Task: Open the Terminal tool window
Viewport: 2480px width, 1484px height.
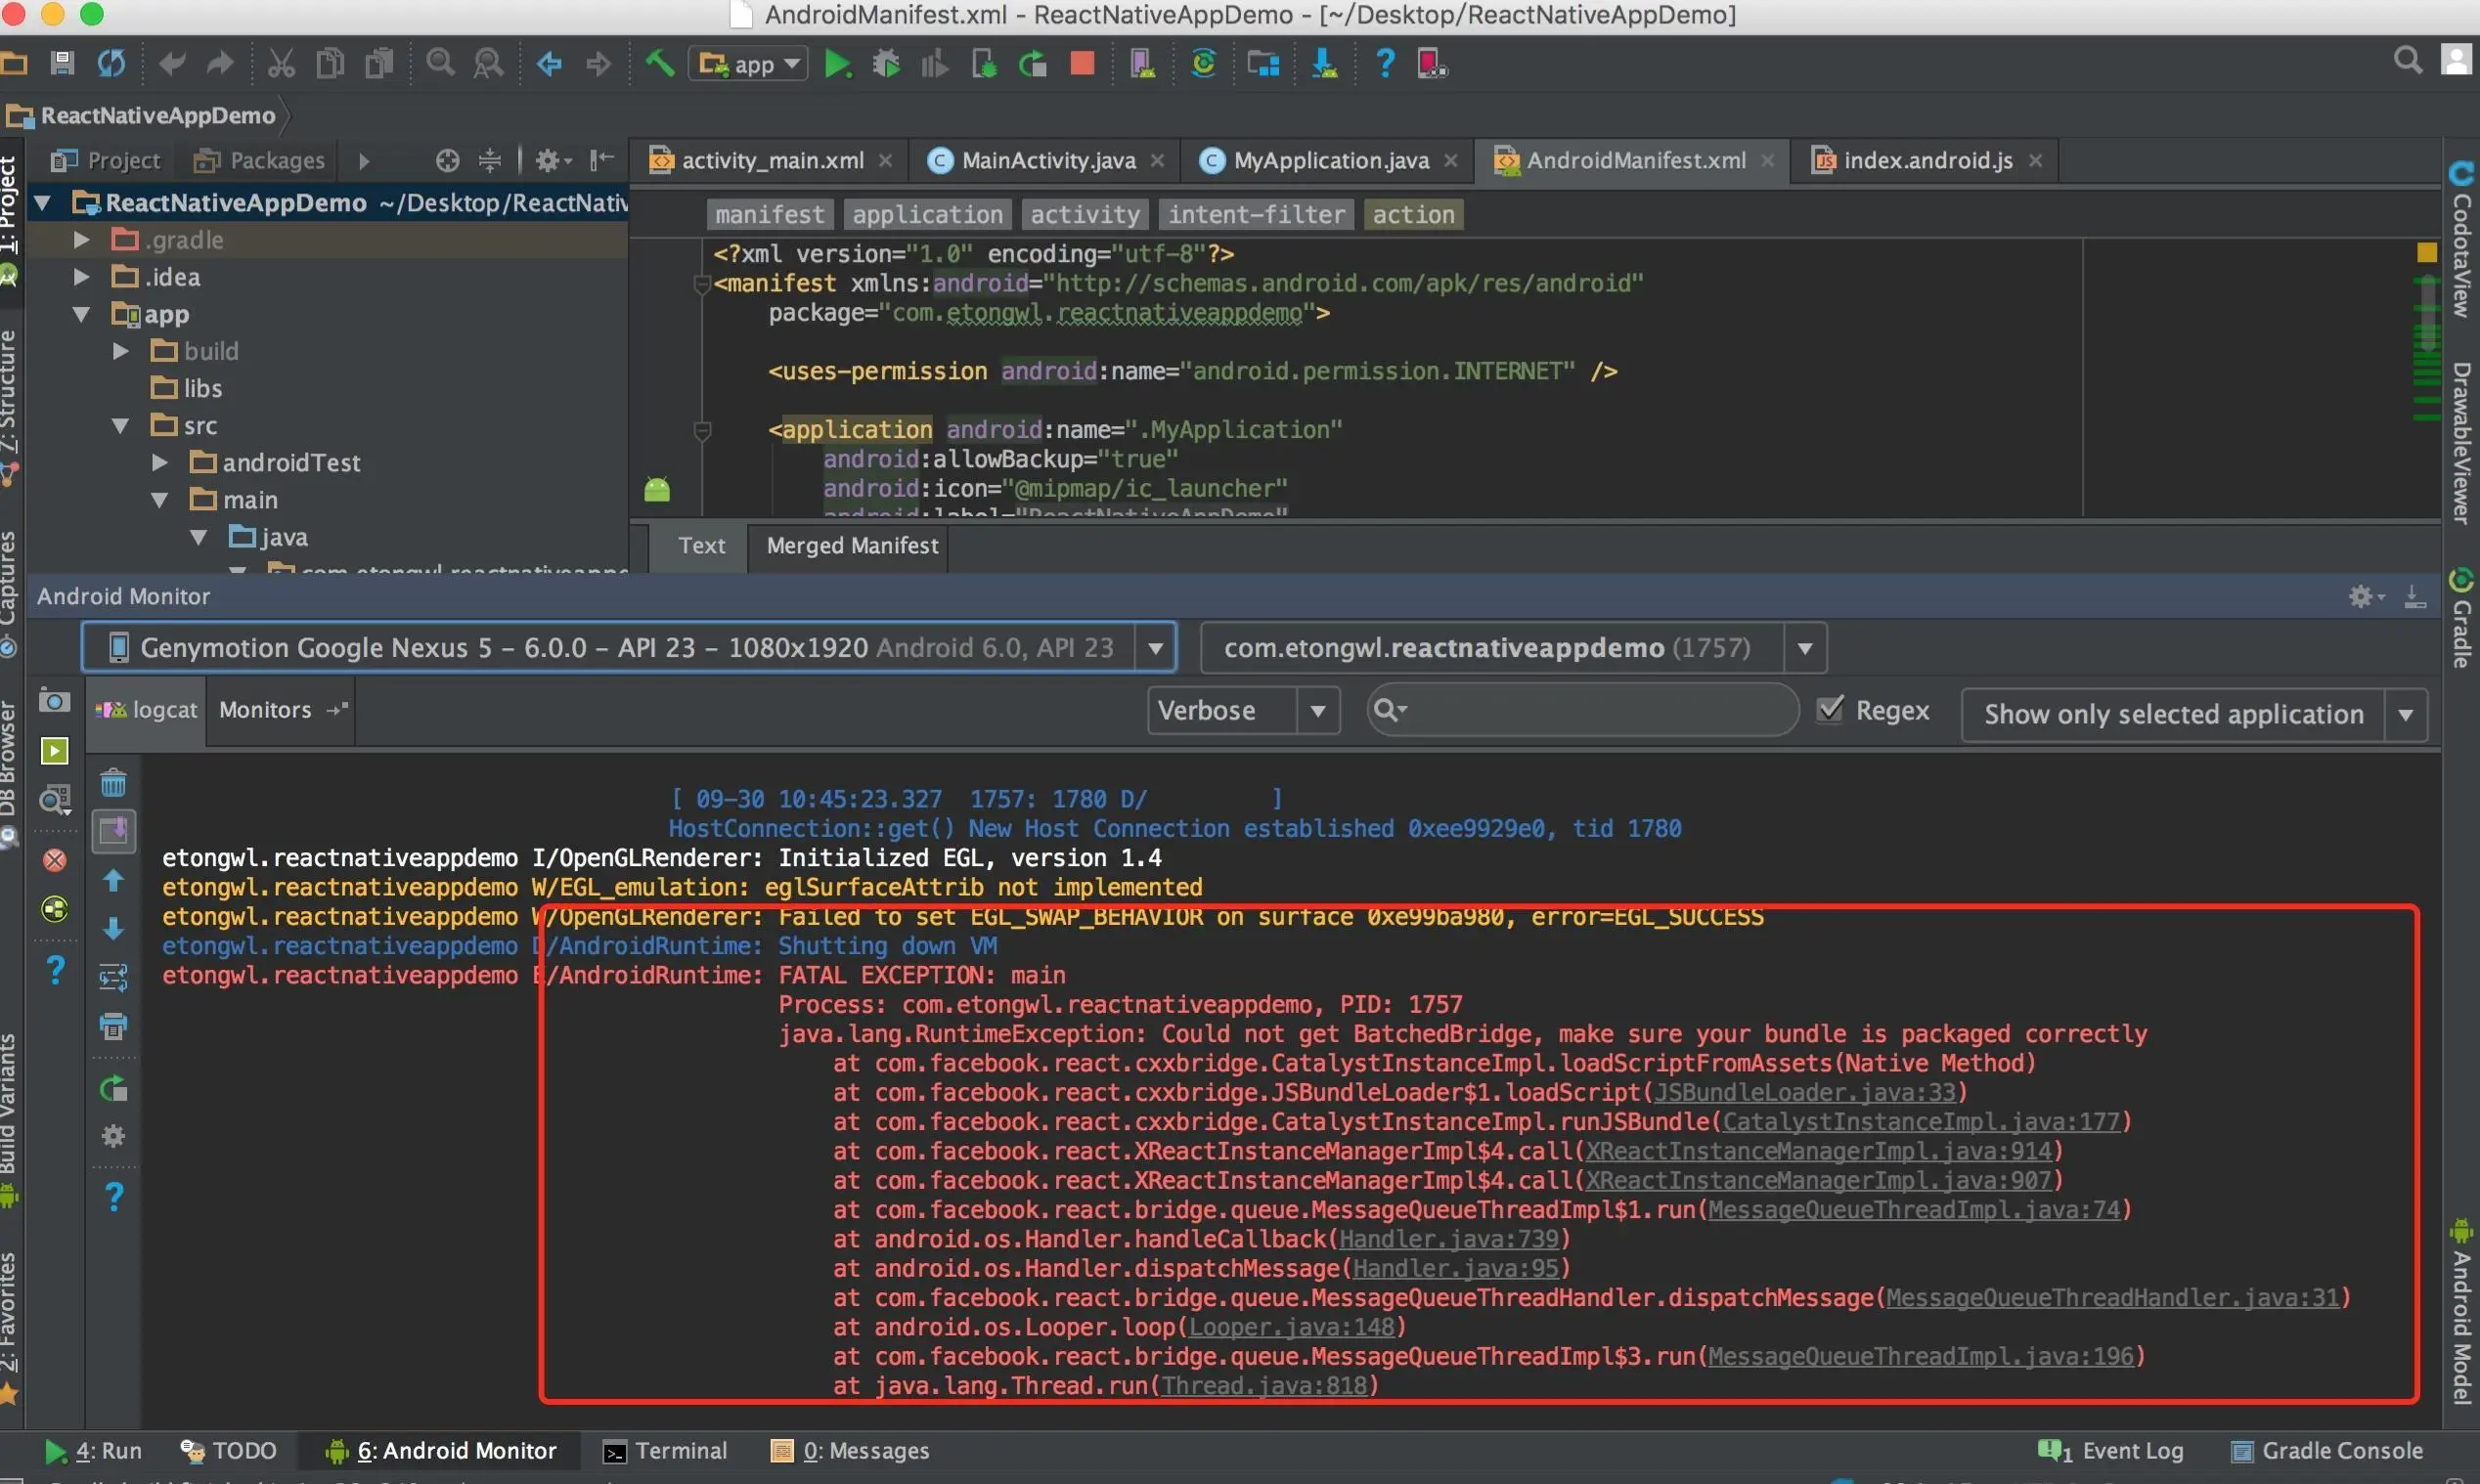Action: (666, 1451)
